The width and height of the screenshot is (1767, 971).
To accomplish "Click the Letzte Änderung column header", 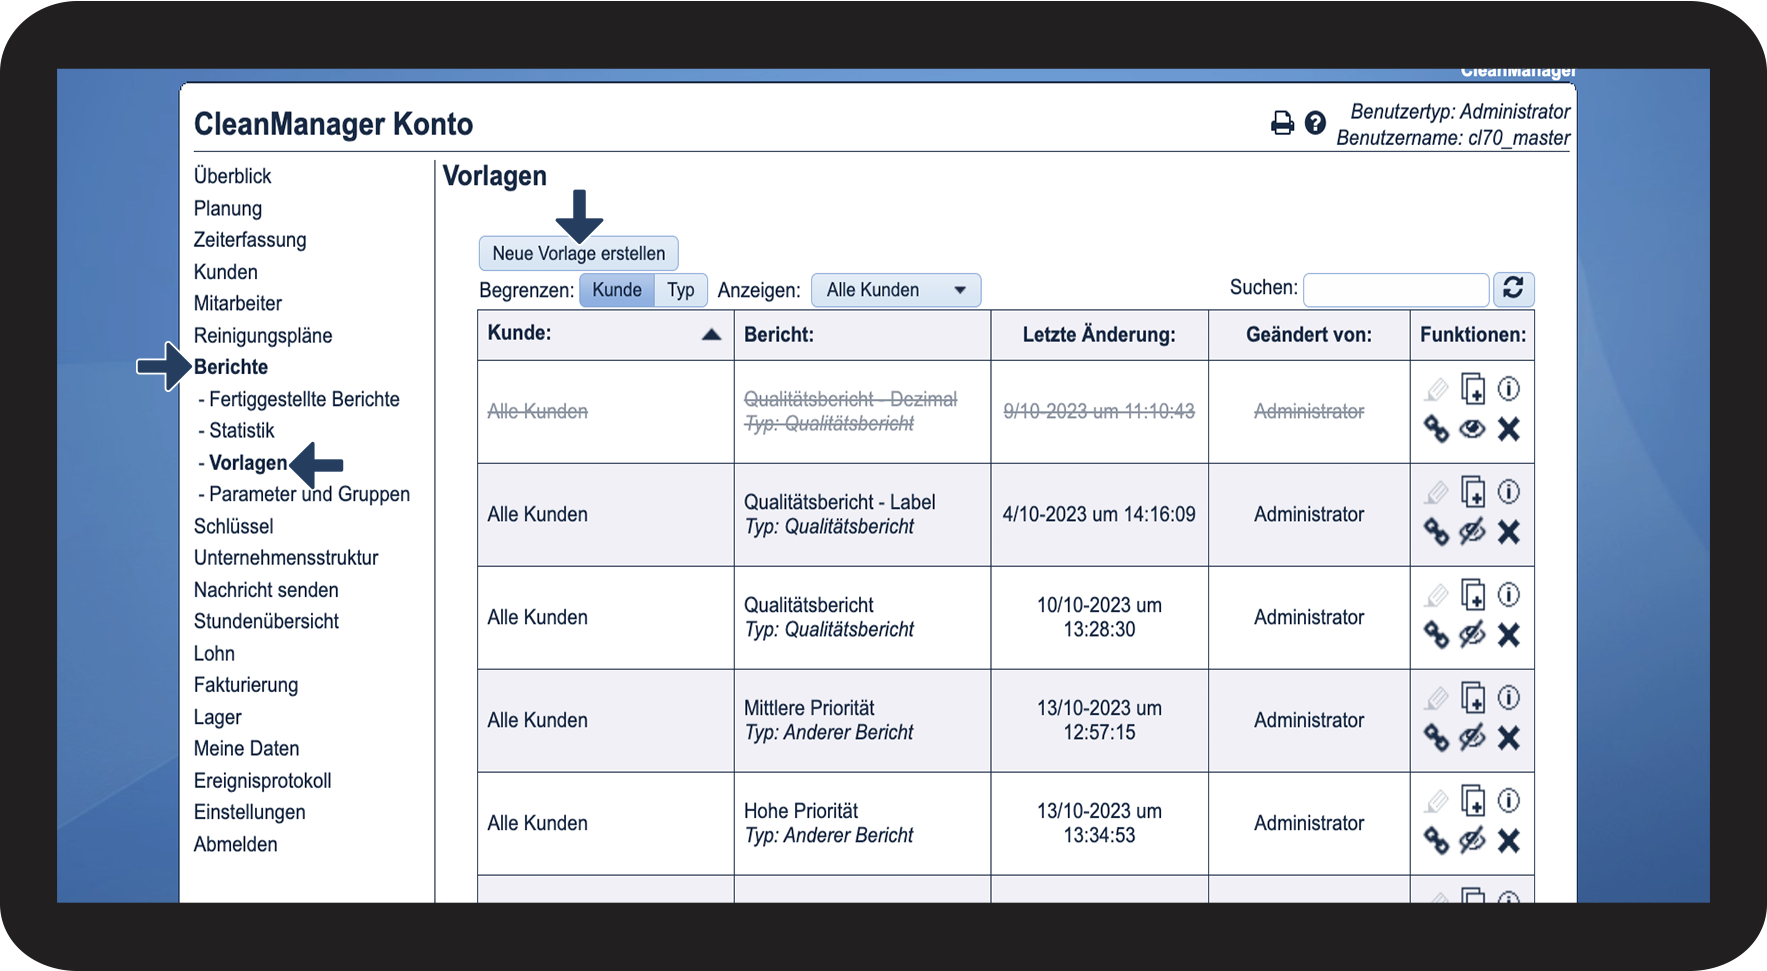I will tap(1098, 335).
